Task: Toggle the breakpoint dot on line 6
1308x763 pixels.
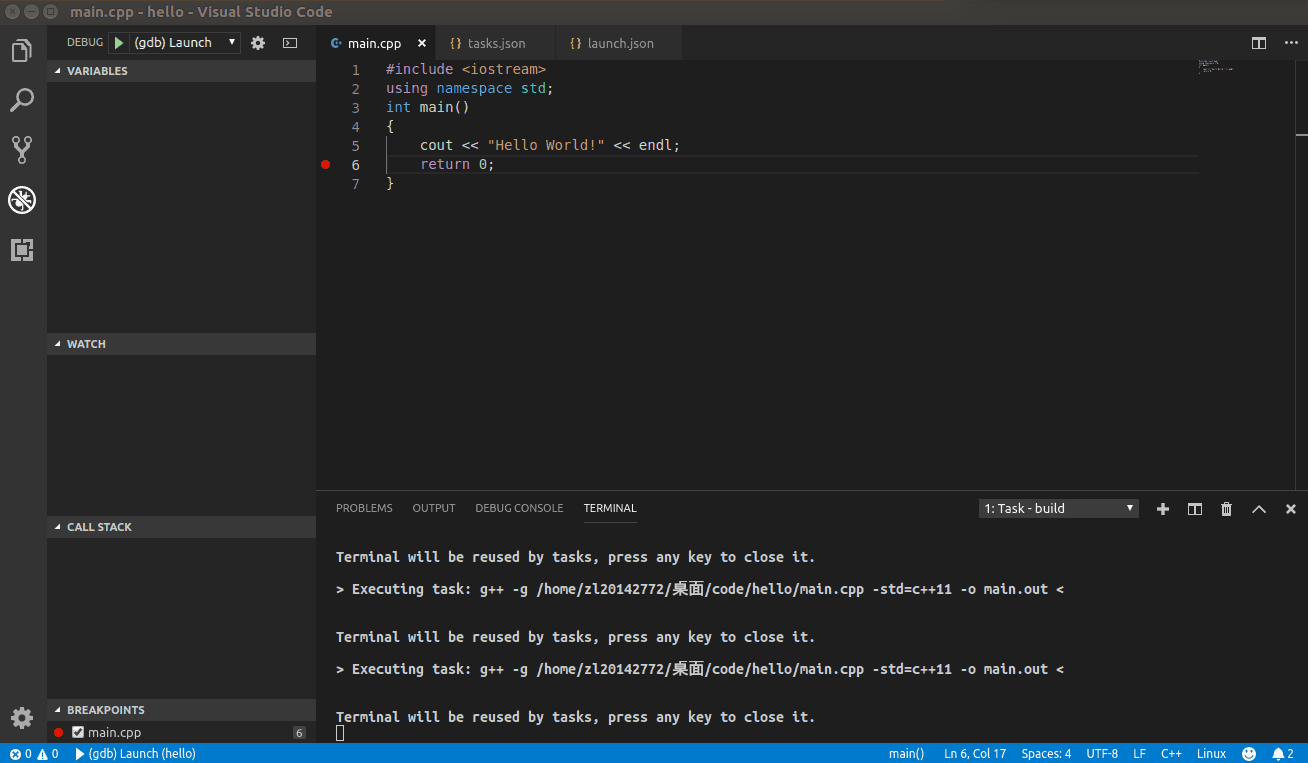Action: 325,165
